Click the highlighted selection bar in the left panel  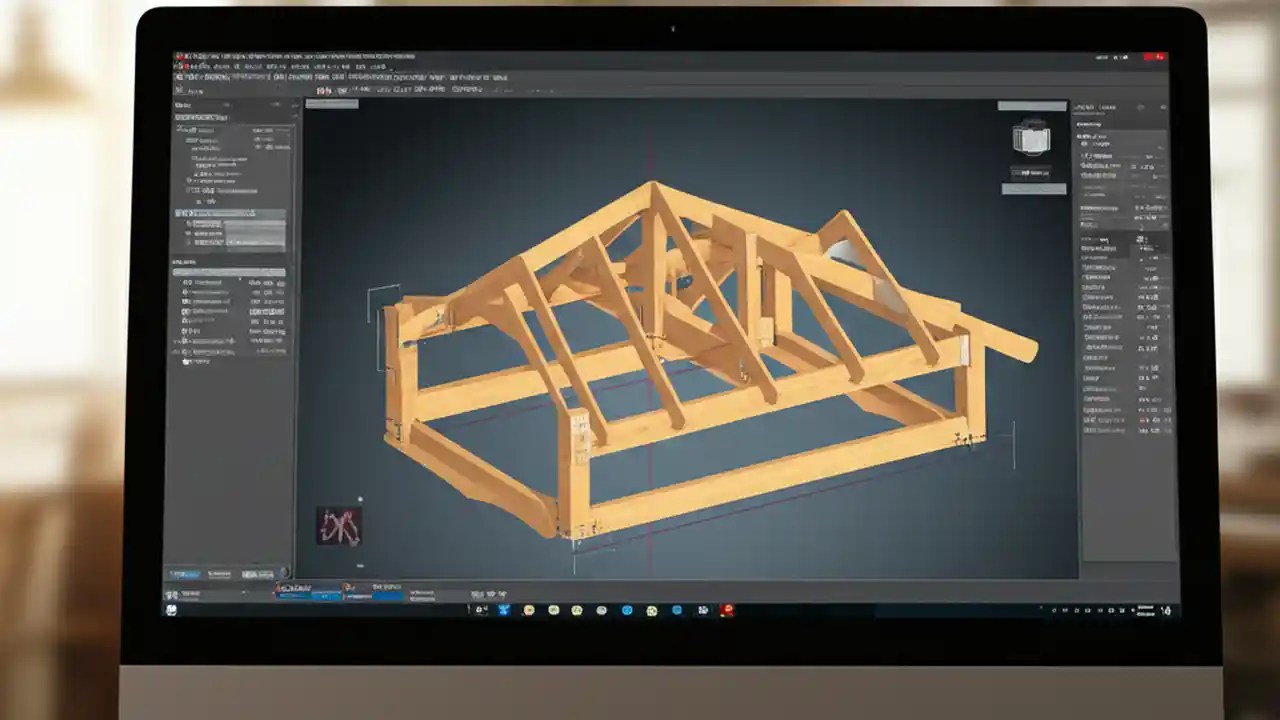point(229,212)
